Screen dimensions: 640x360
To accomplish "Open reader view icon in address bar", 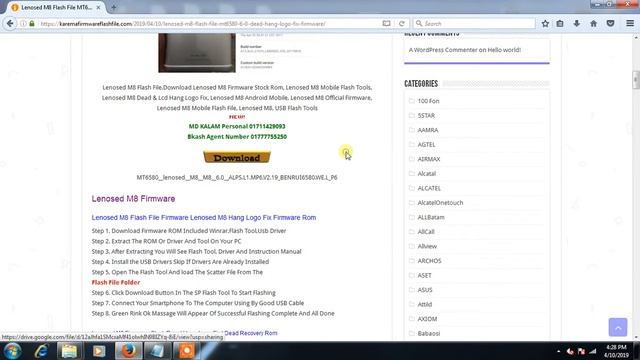I will 386,24.
